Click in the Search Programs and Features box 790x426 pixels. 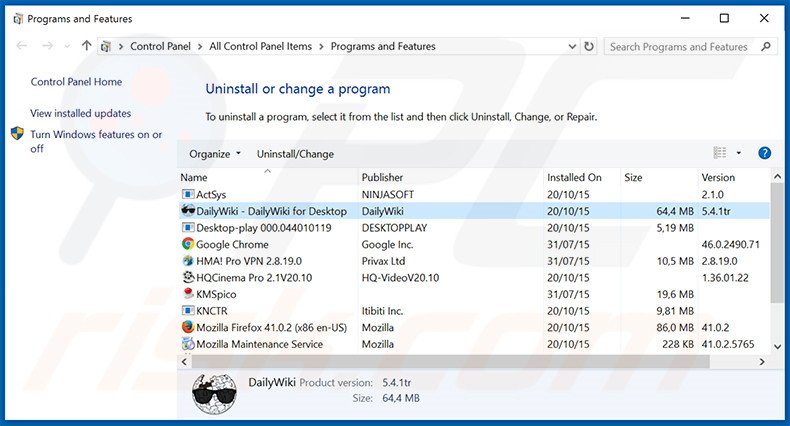click(680, 46)
